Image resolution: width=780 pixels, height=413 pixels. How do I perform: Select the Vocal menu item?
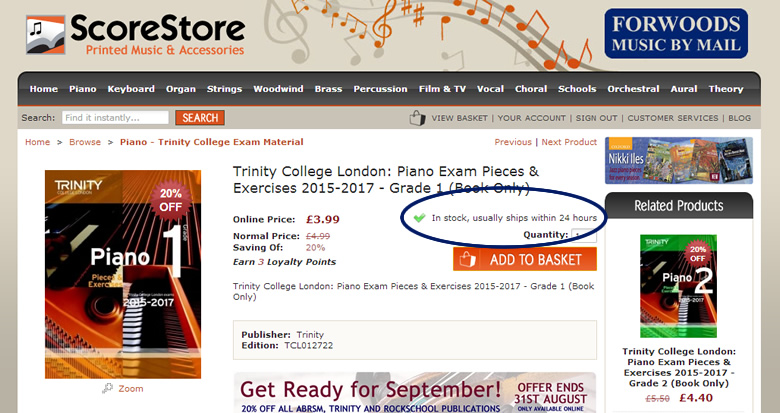tap(490, 89)
